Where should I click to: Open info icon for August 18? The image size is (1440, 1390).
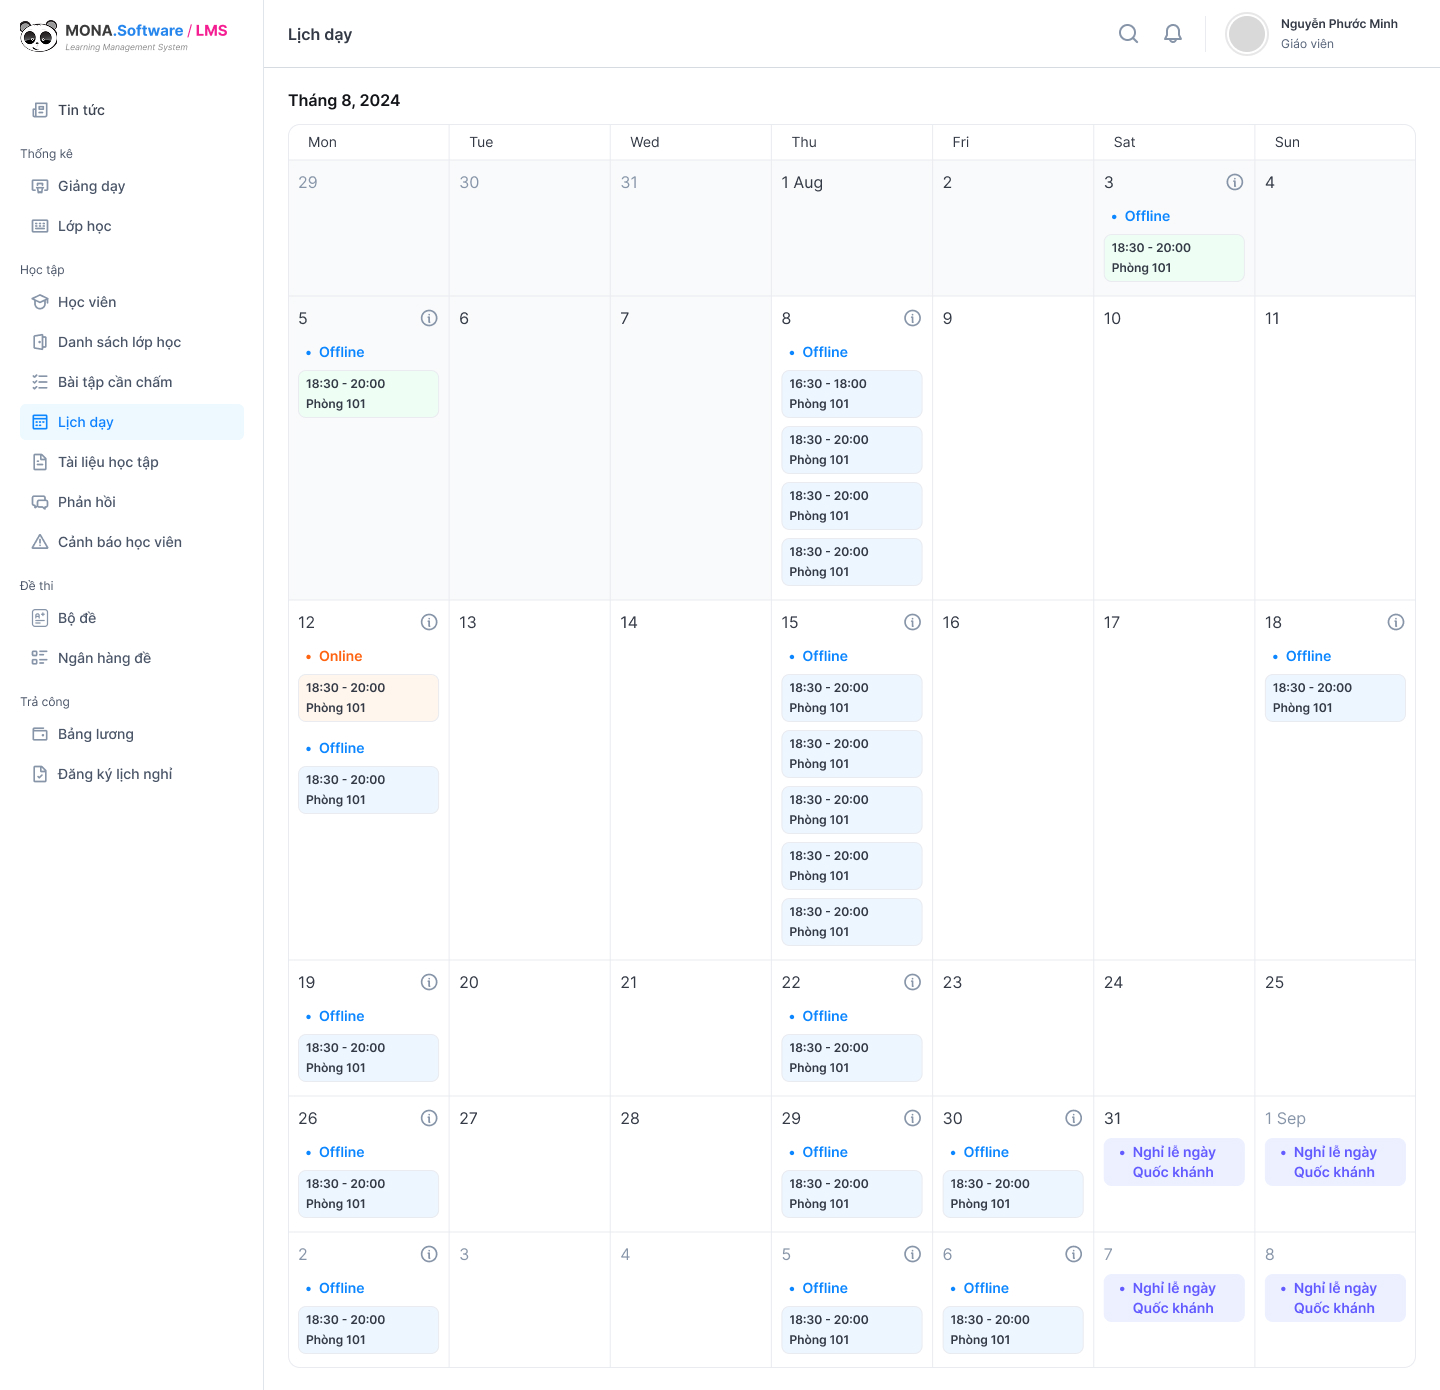pos(1395,622)
